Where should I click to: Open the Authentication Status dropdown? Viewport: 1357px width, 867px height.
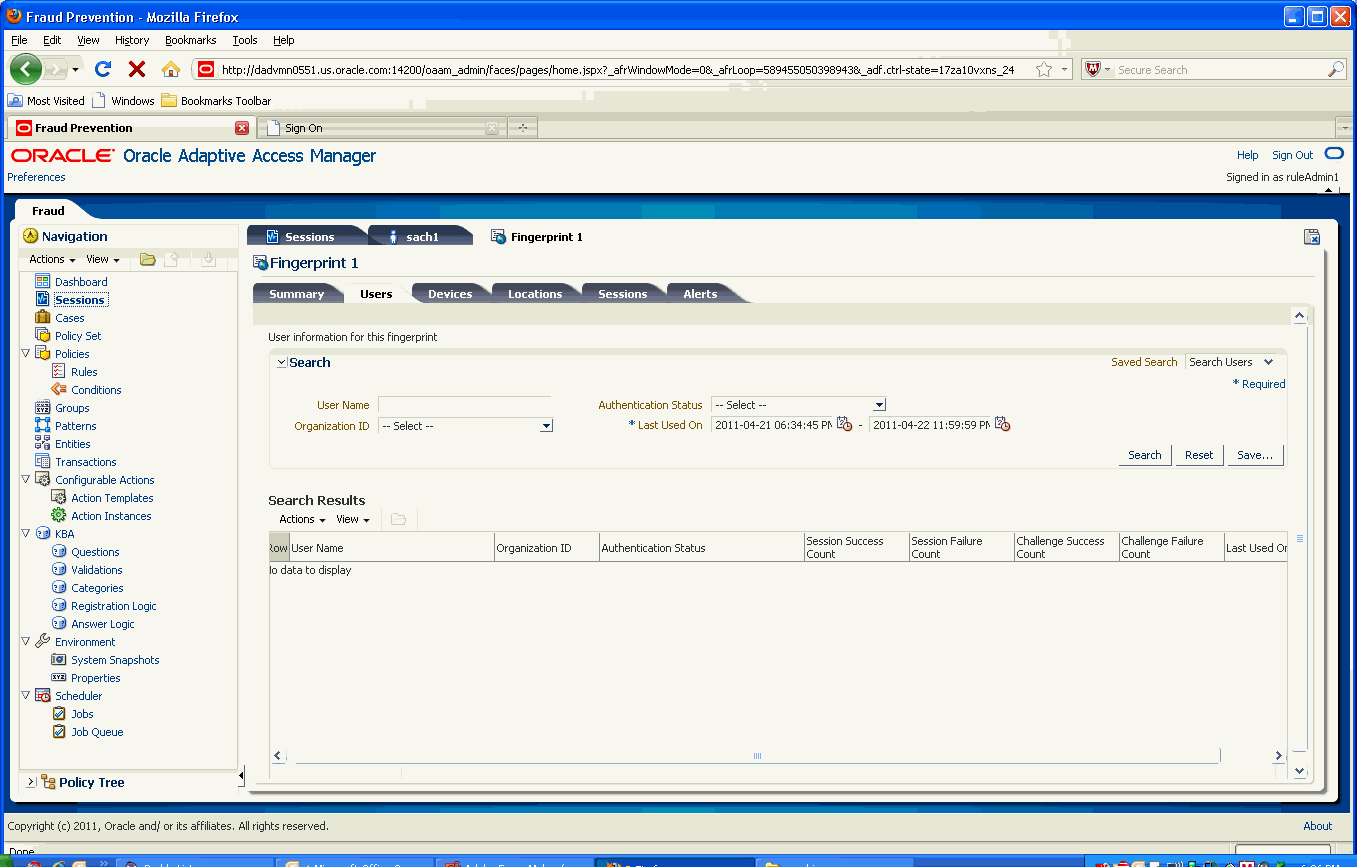pyautogui.click(x=877, y=404)
